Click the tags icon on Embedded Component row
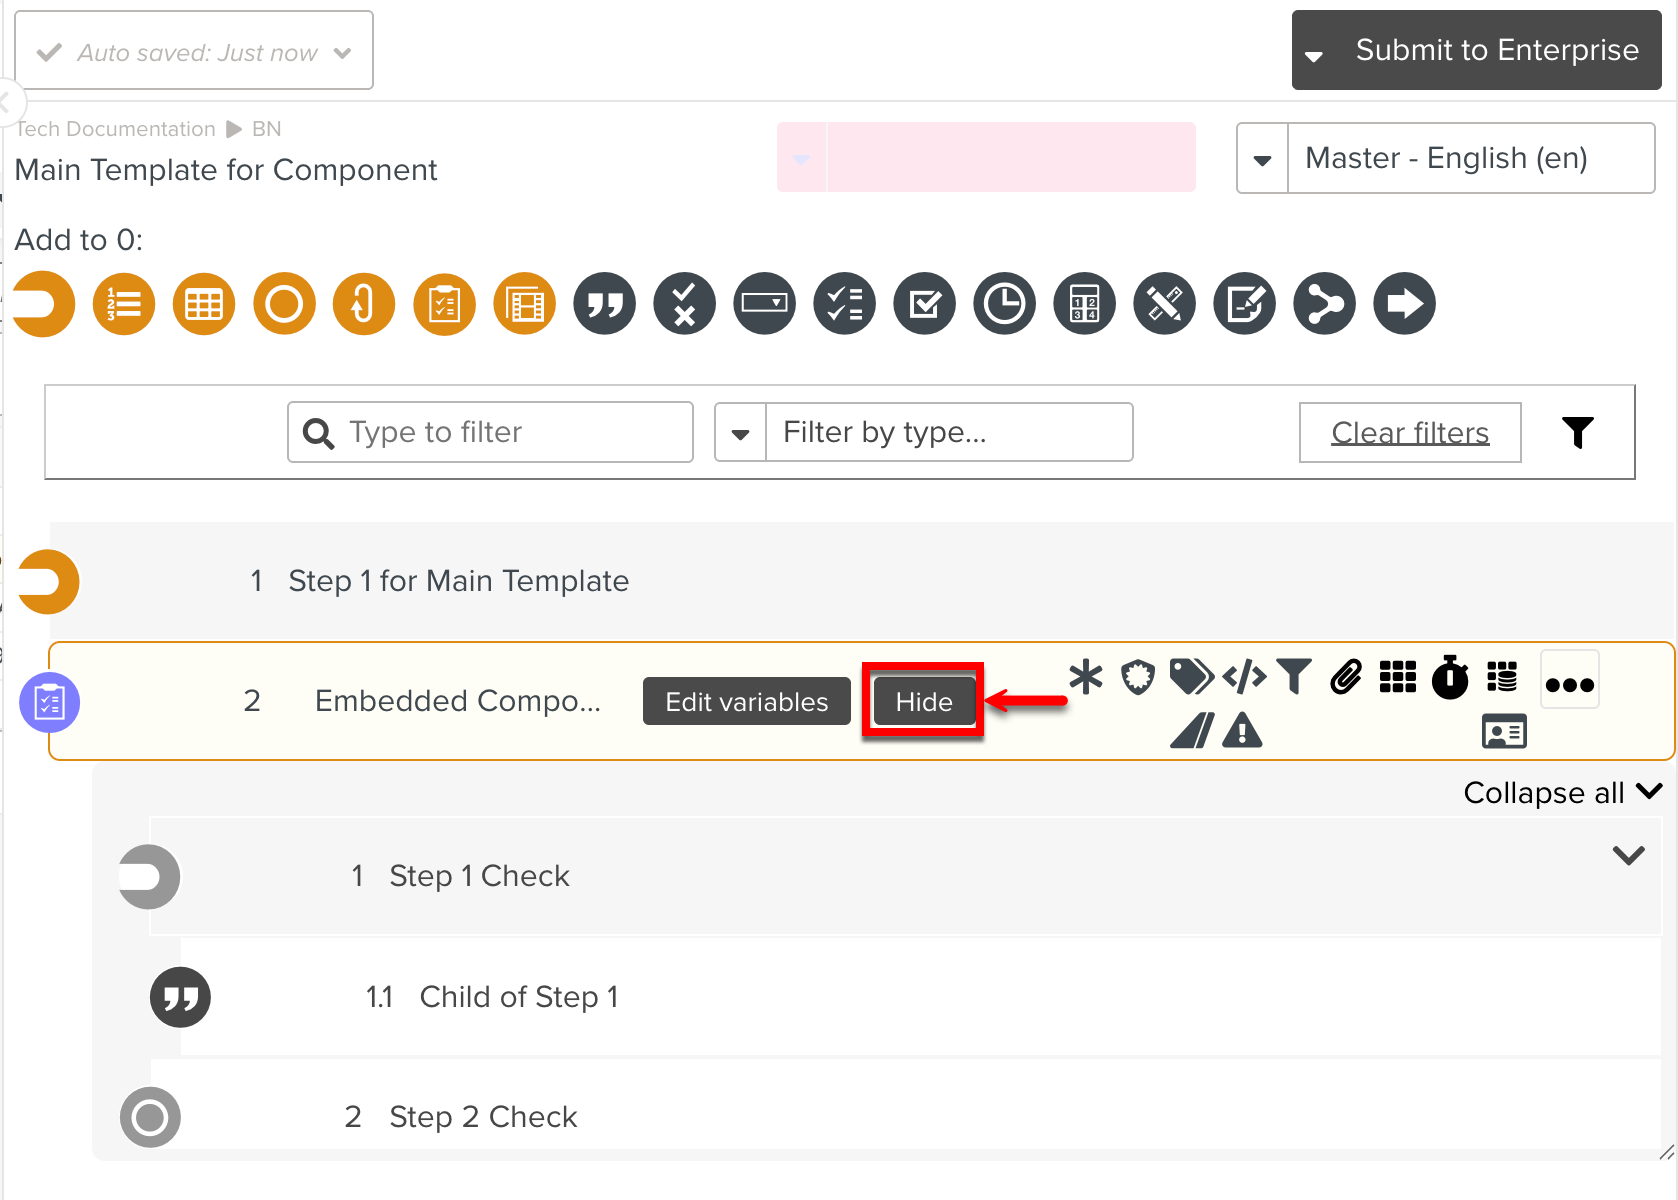This screenshot has width=1678, height=1200. pos(1190,677)
